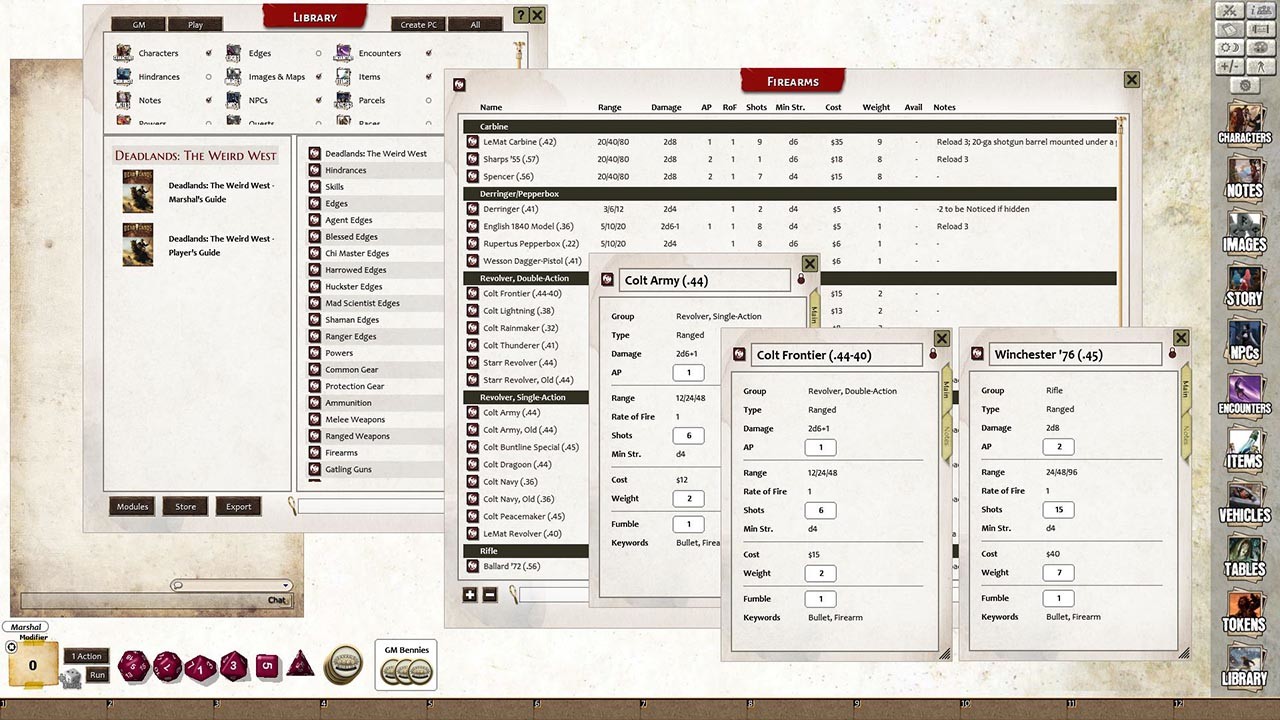This screenshot has height=720, width=1280.
Task: Disable the Characters checkbox in the Library window
Action: (x=207, y=53)
